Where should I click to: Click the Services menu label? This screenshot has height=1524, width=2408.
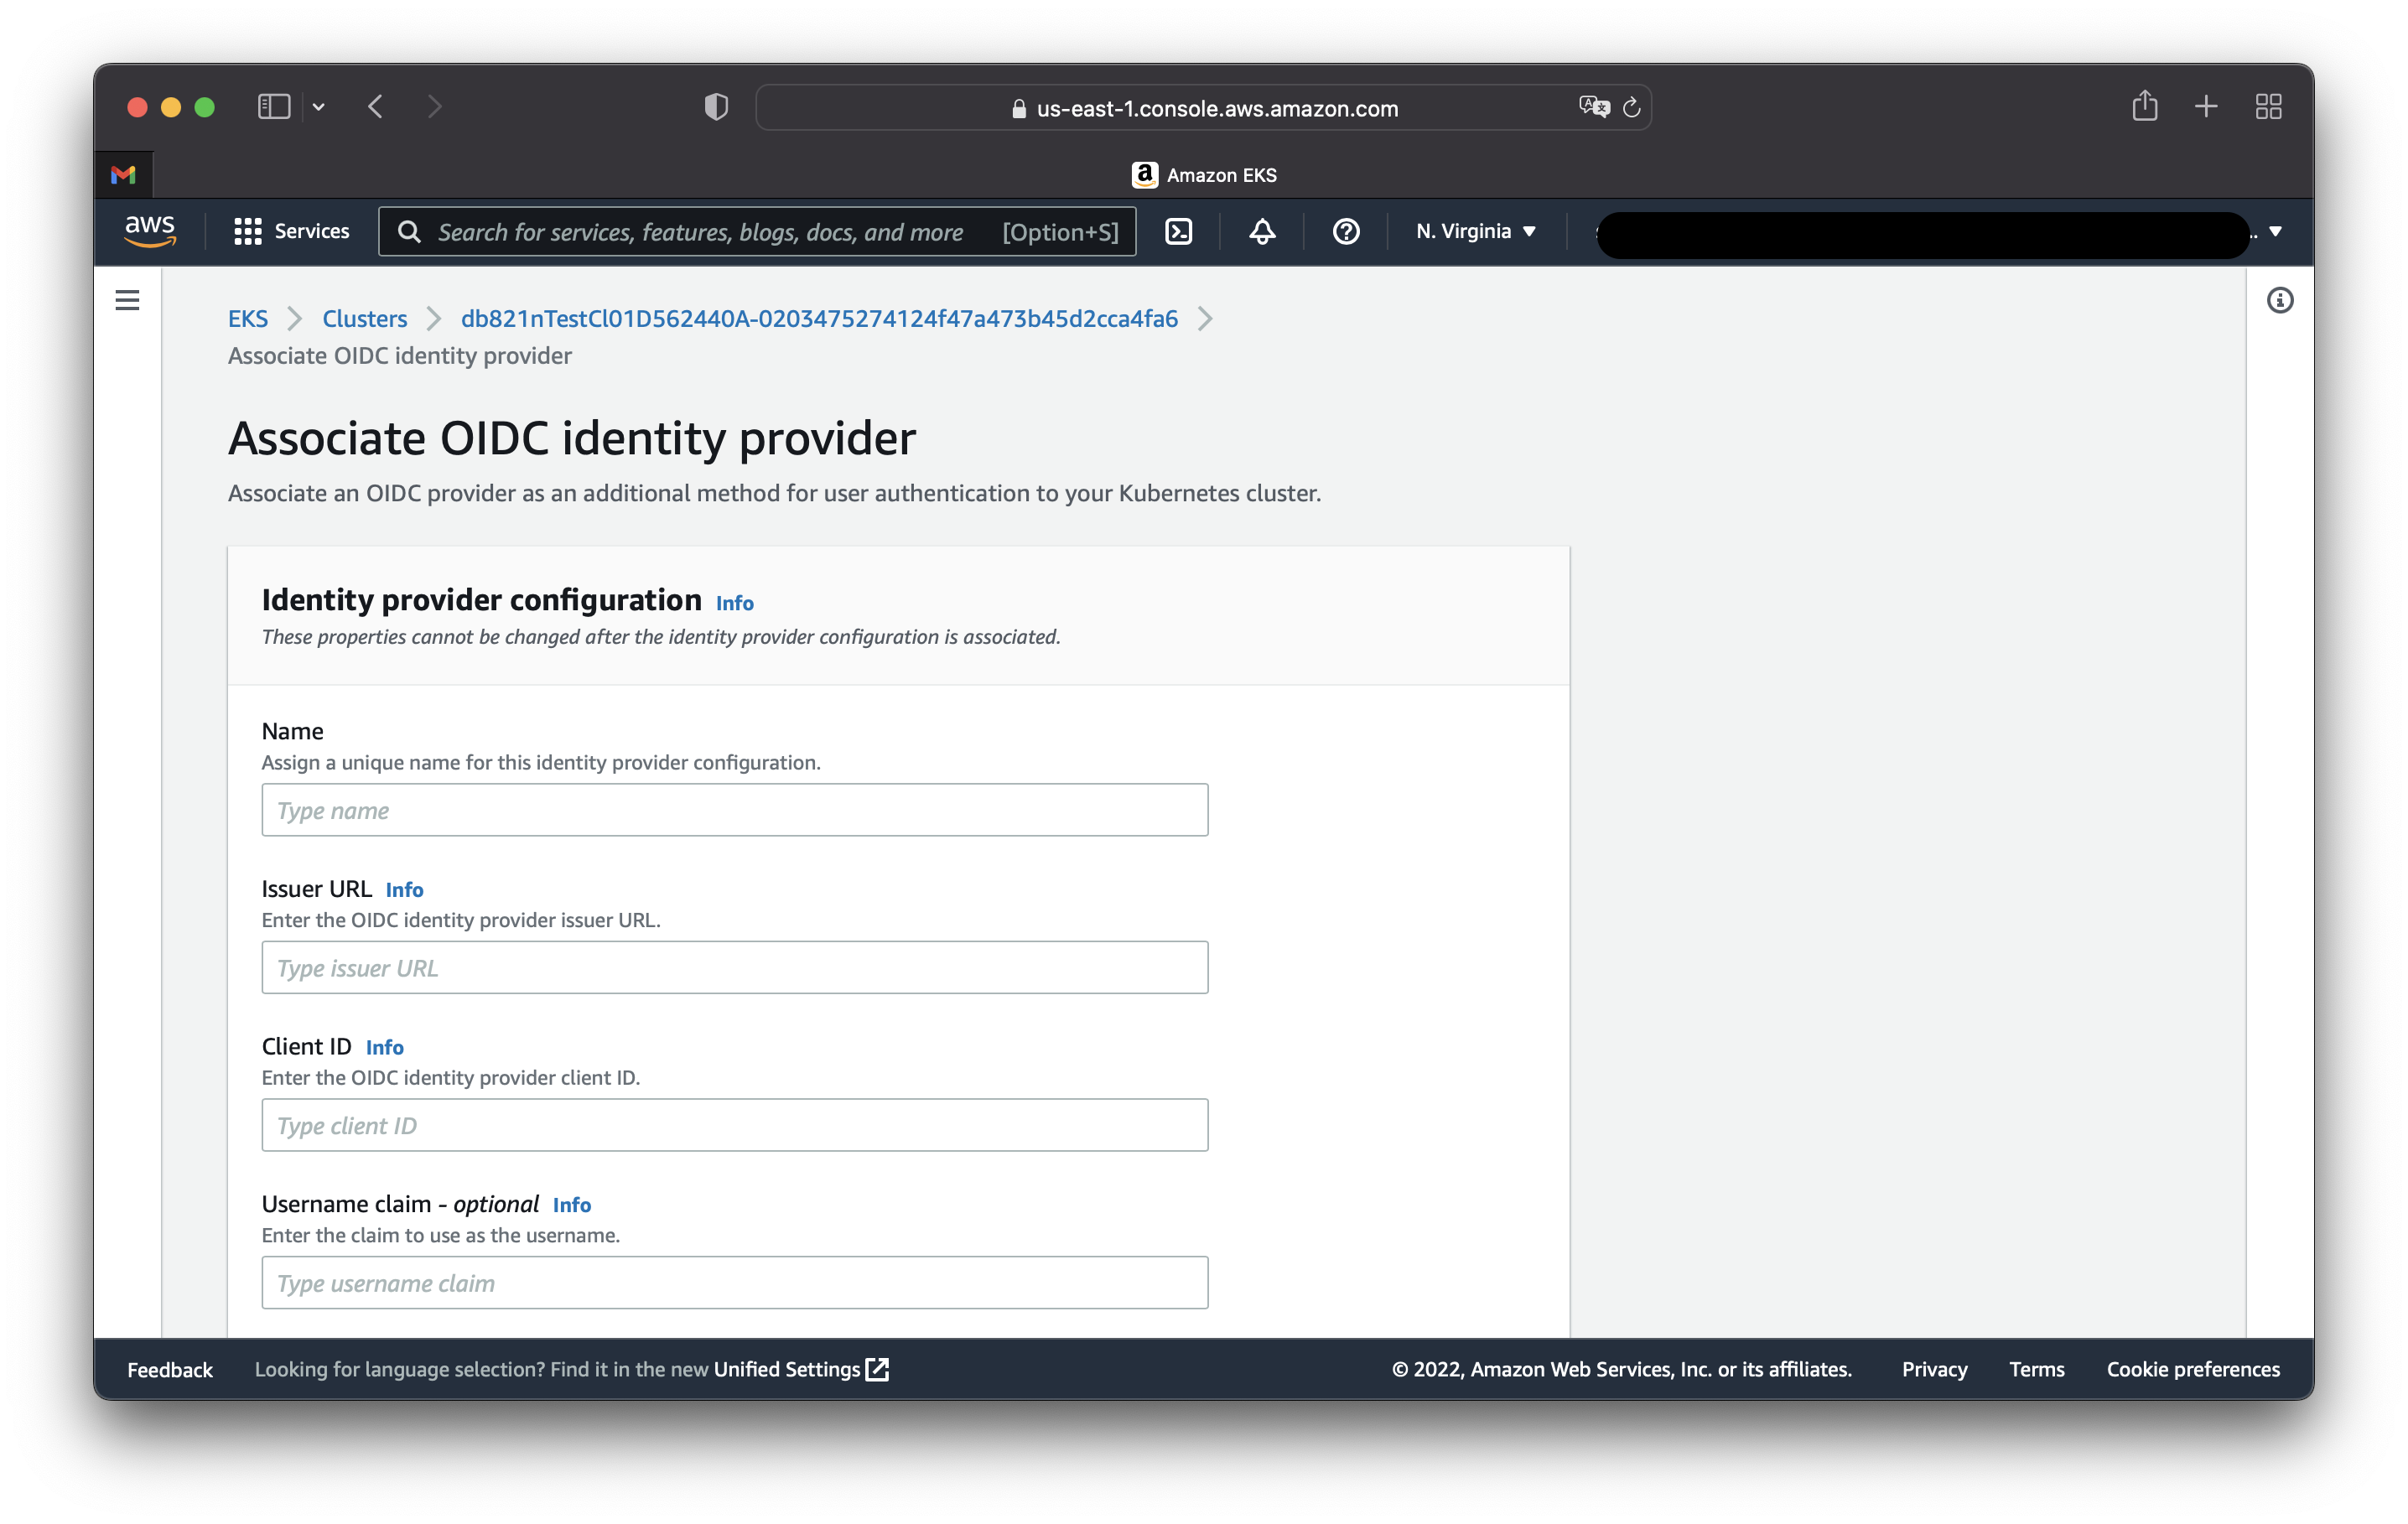pos(312,231)
